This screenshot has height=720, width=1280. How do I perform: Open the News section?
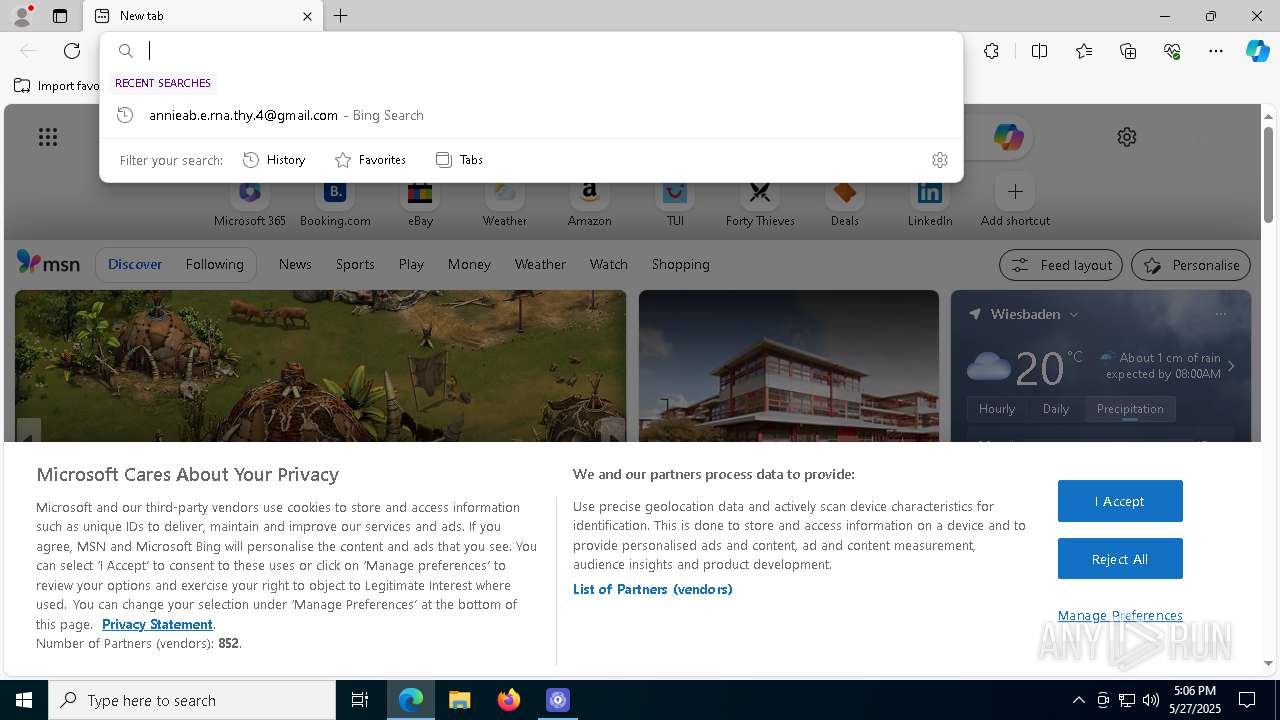[x=295, y=264]
